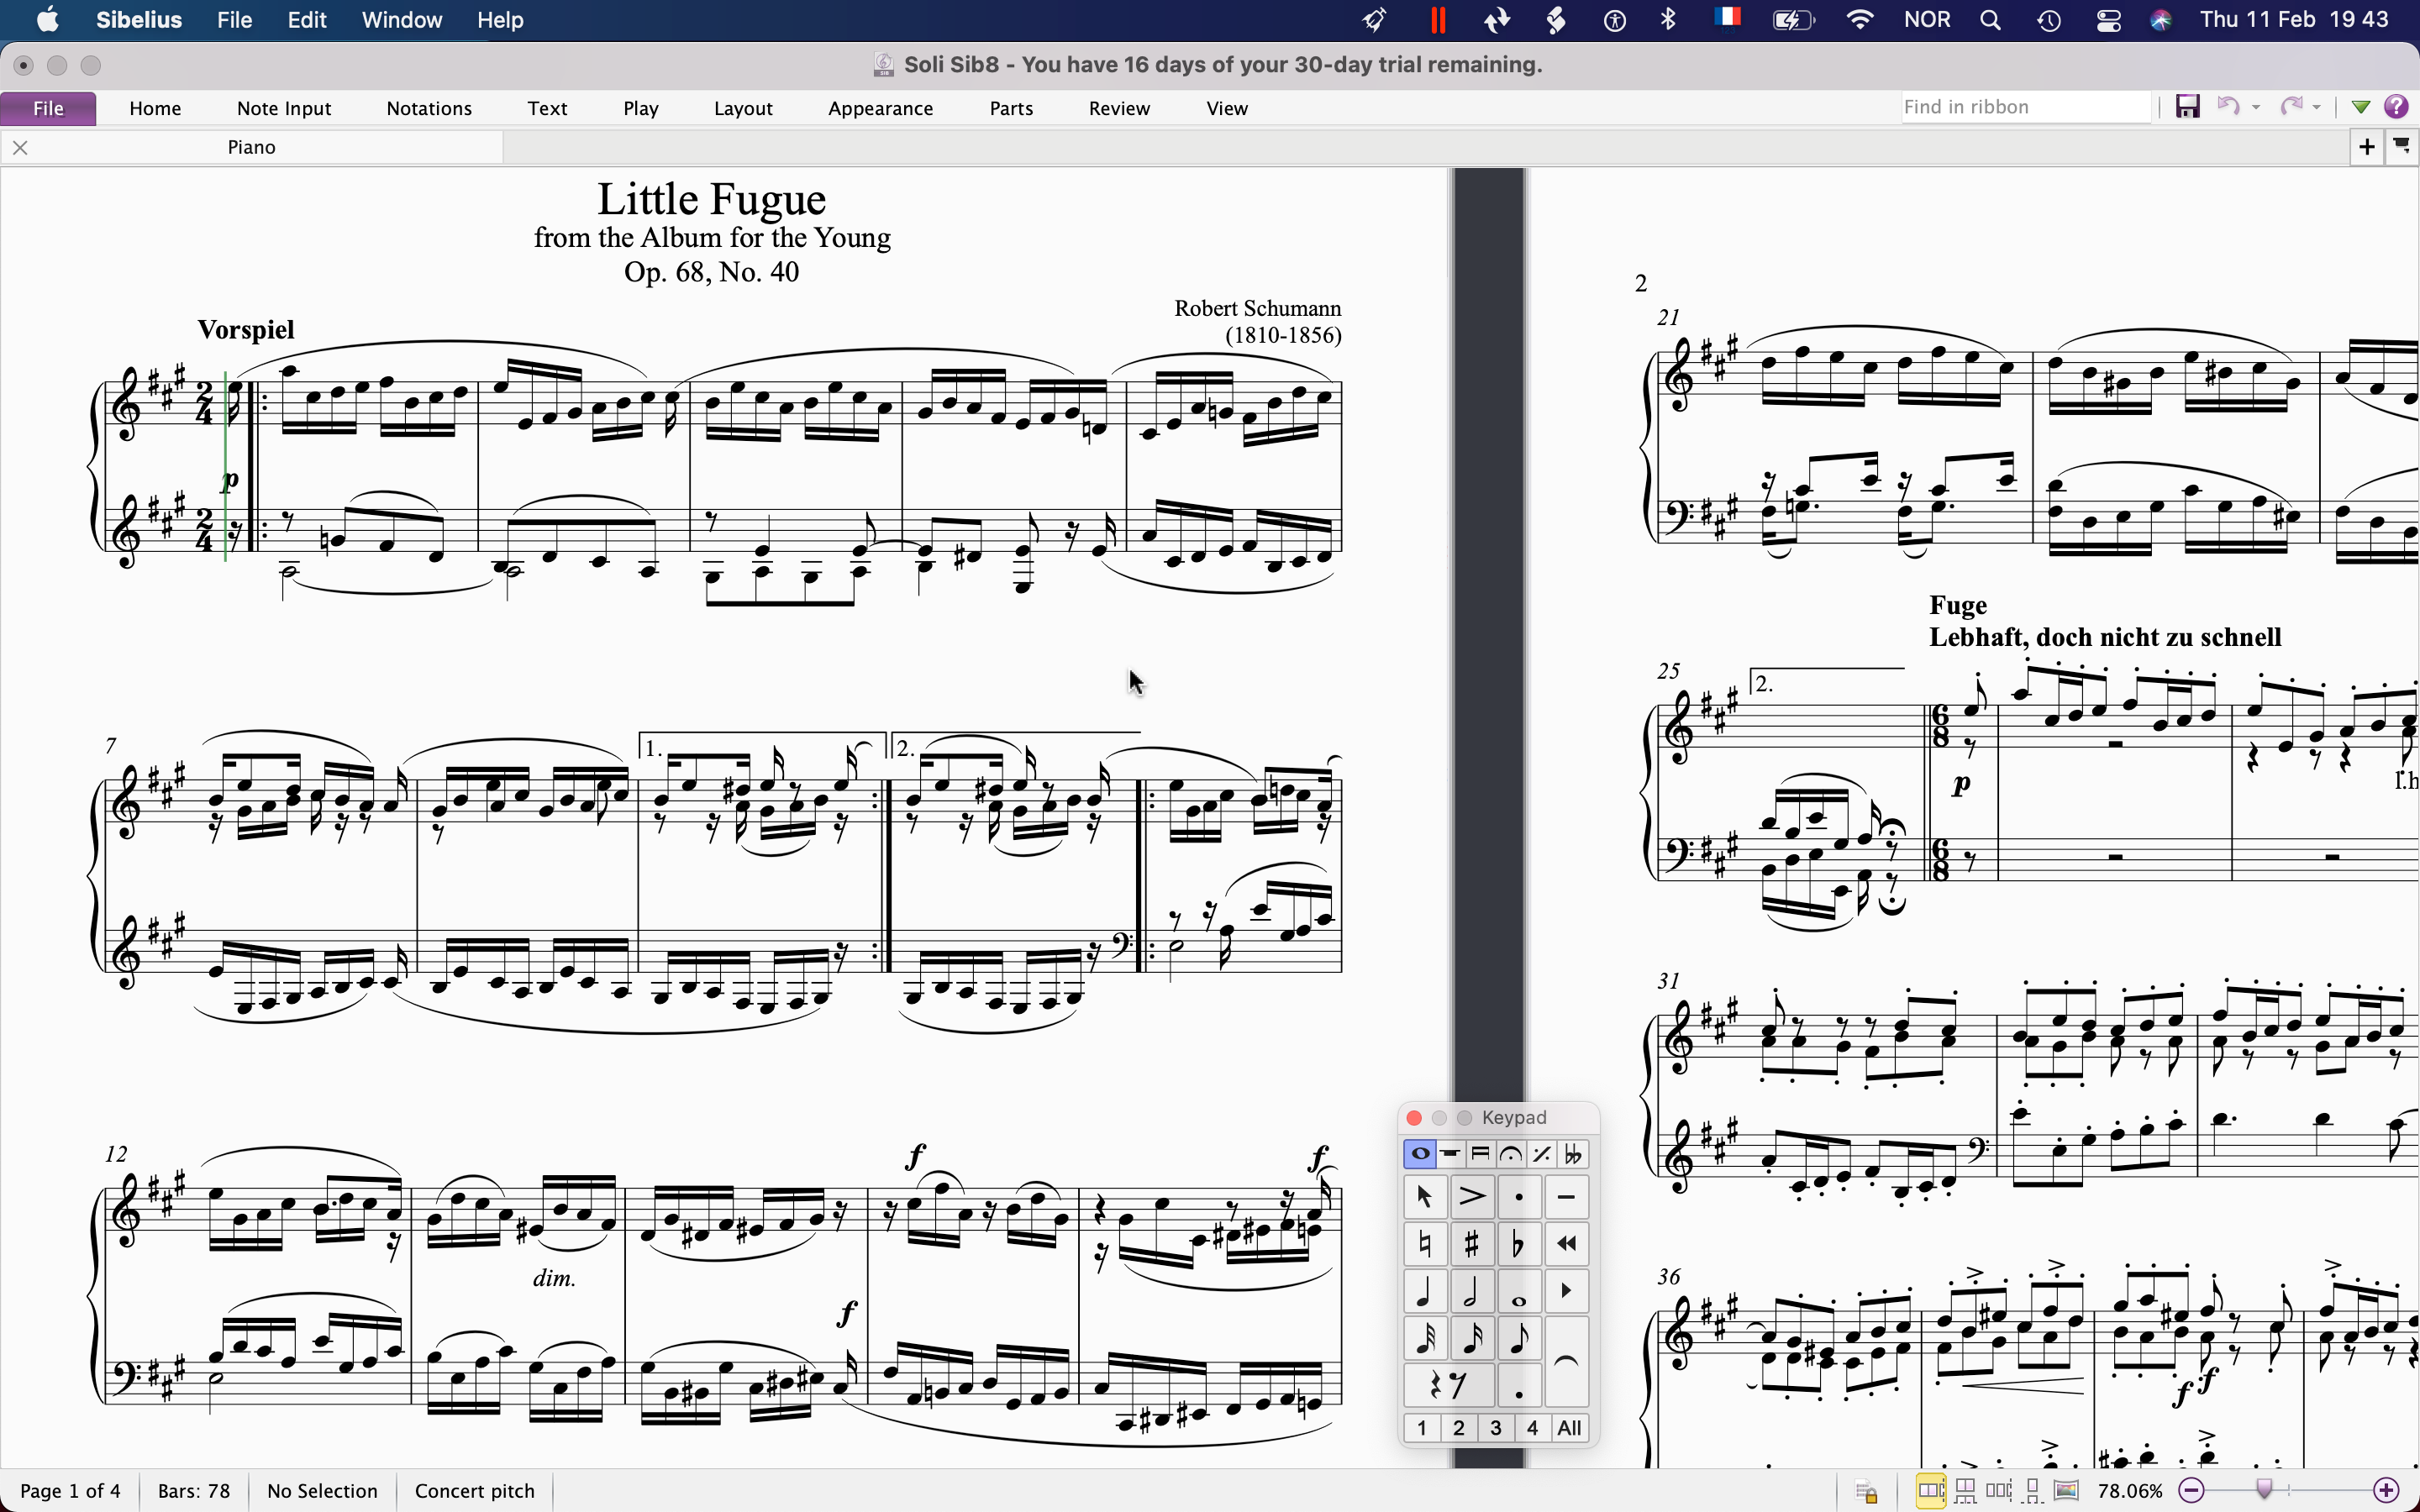Open the Layout ribbon tab

(x=743, y=108)
